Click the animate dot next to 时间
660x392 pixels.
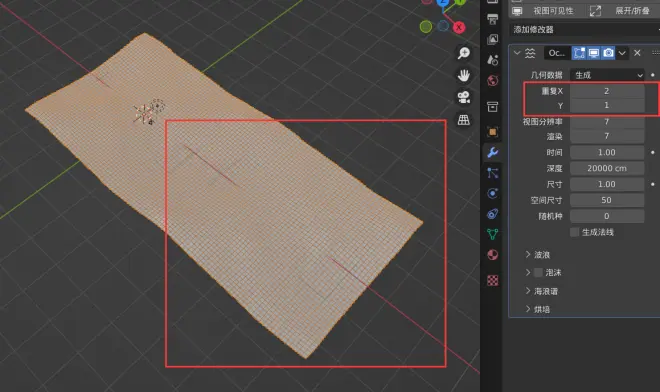coord(653,152)
